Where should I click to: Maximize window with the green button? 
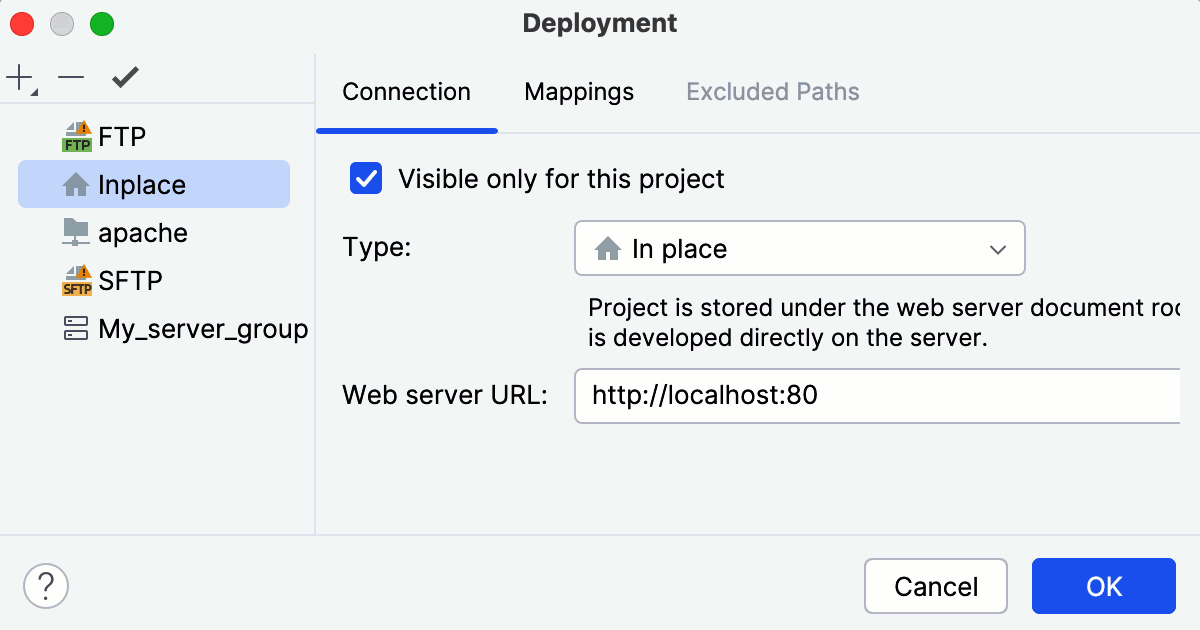click(102, 24)
